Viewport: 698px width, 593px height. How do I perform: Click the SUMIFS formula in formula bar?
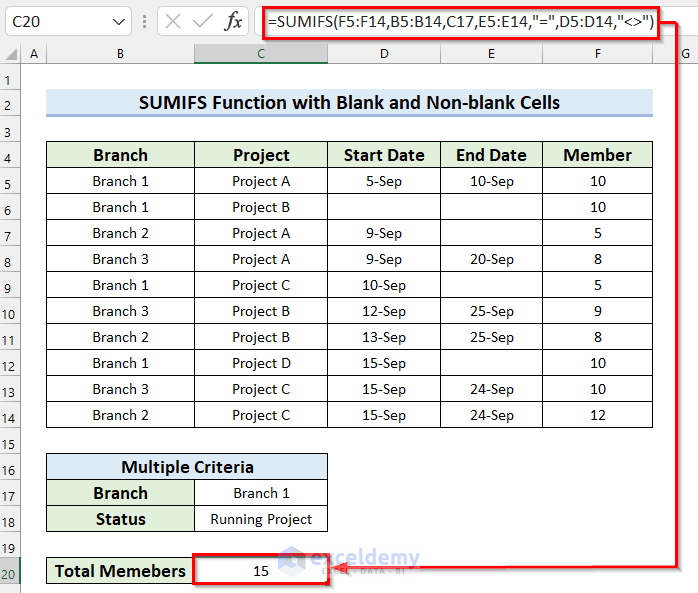pyautogui.click(x=461, y=21)
